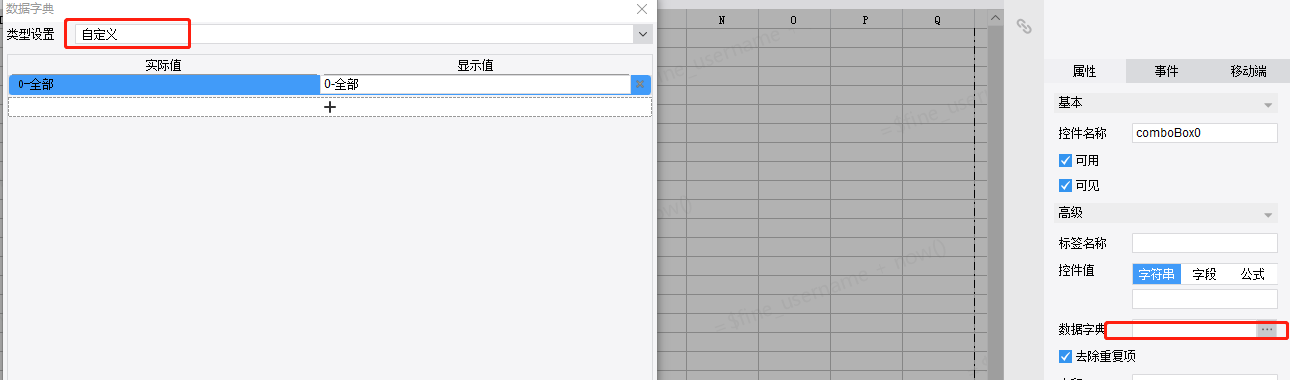Click the 显示值 column header

475,65
